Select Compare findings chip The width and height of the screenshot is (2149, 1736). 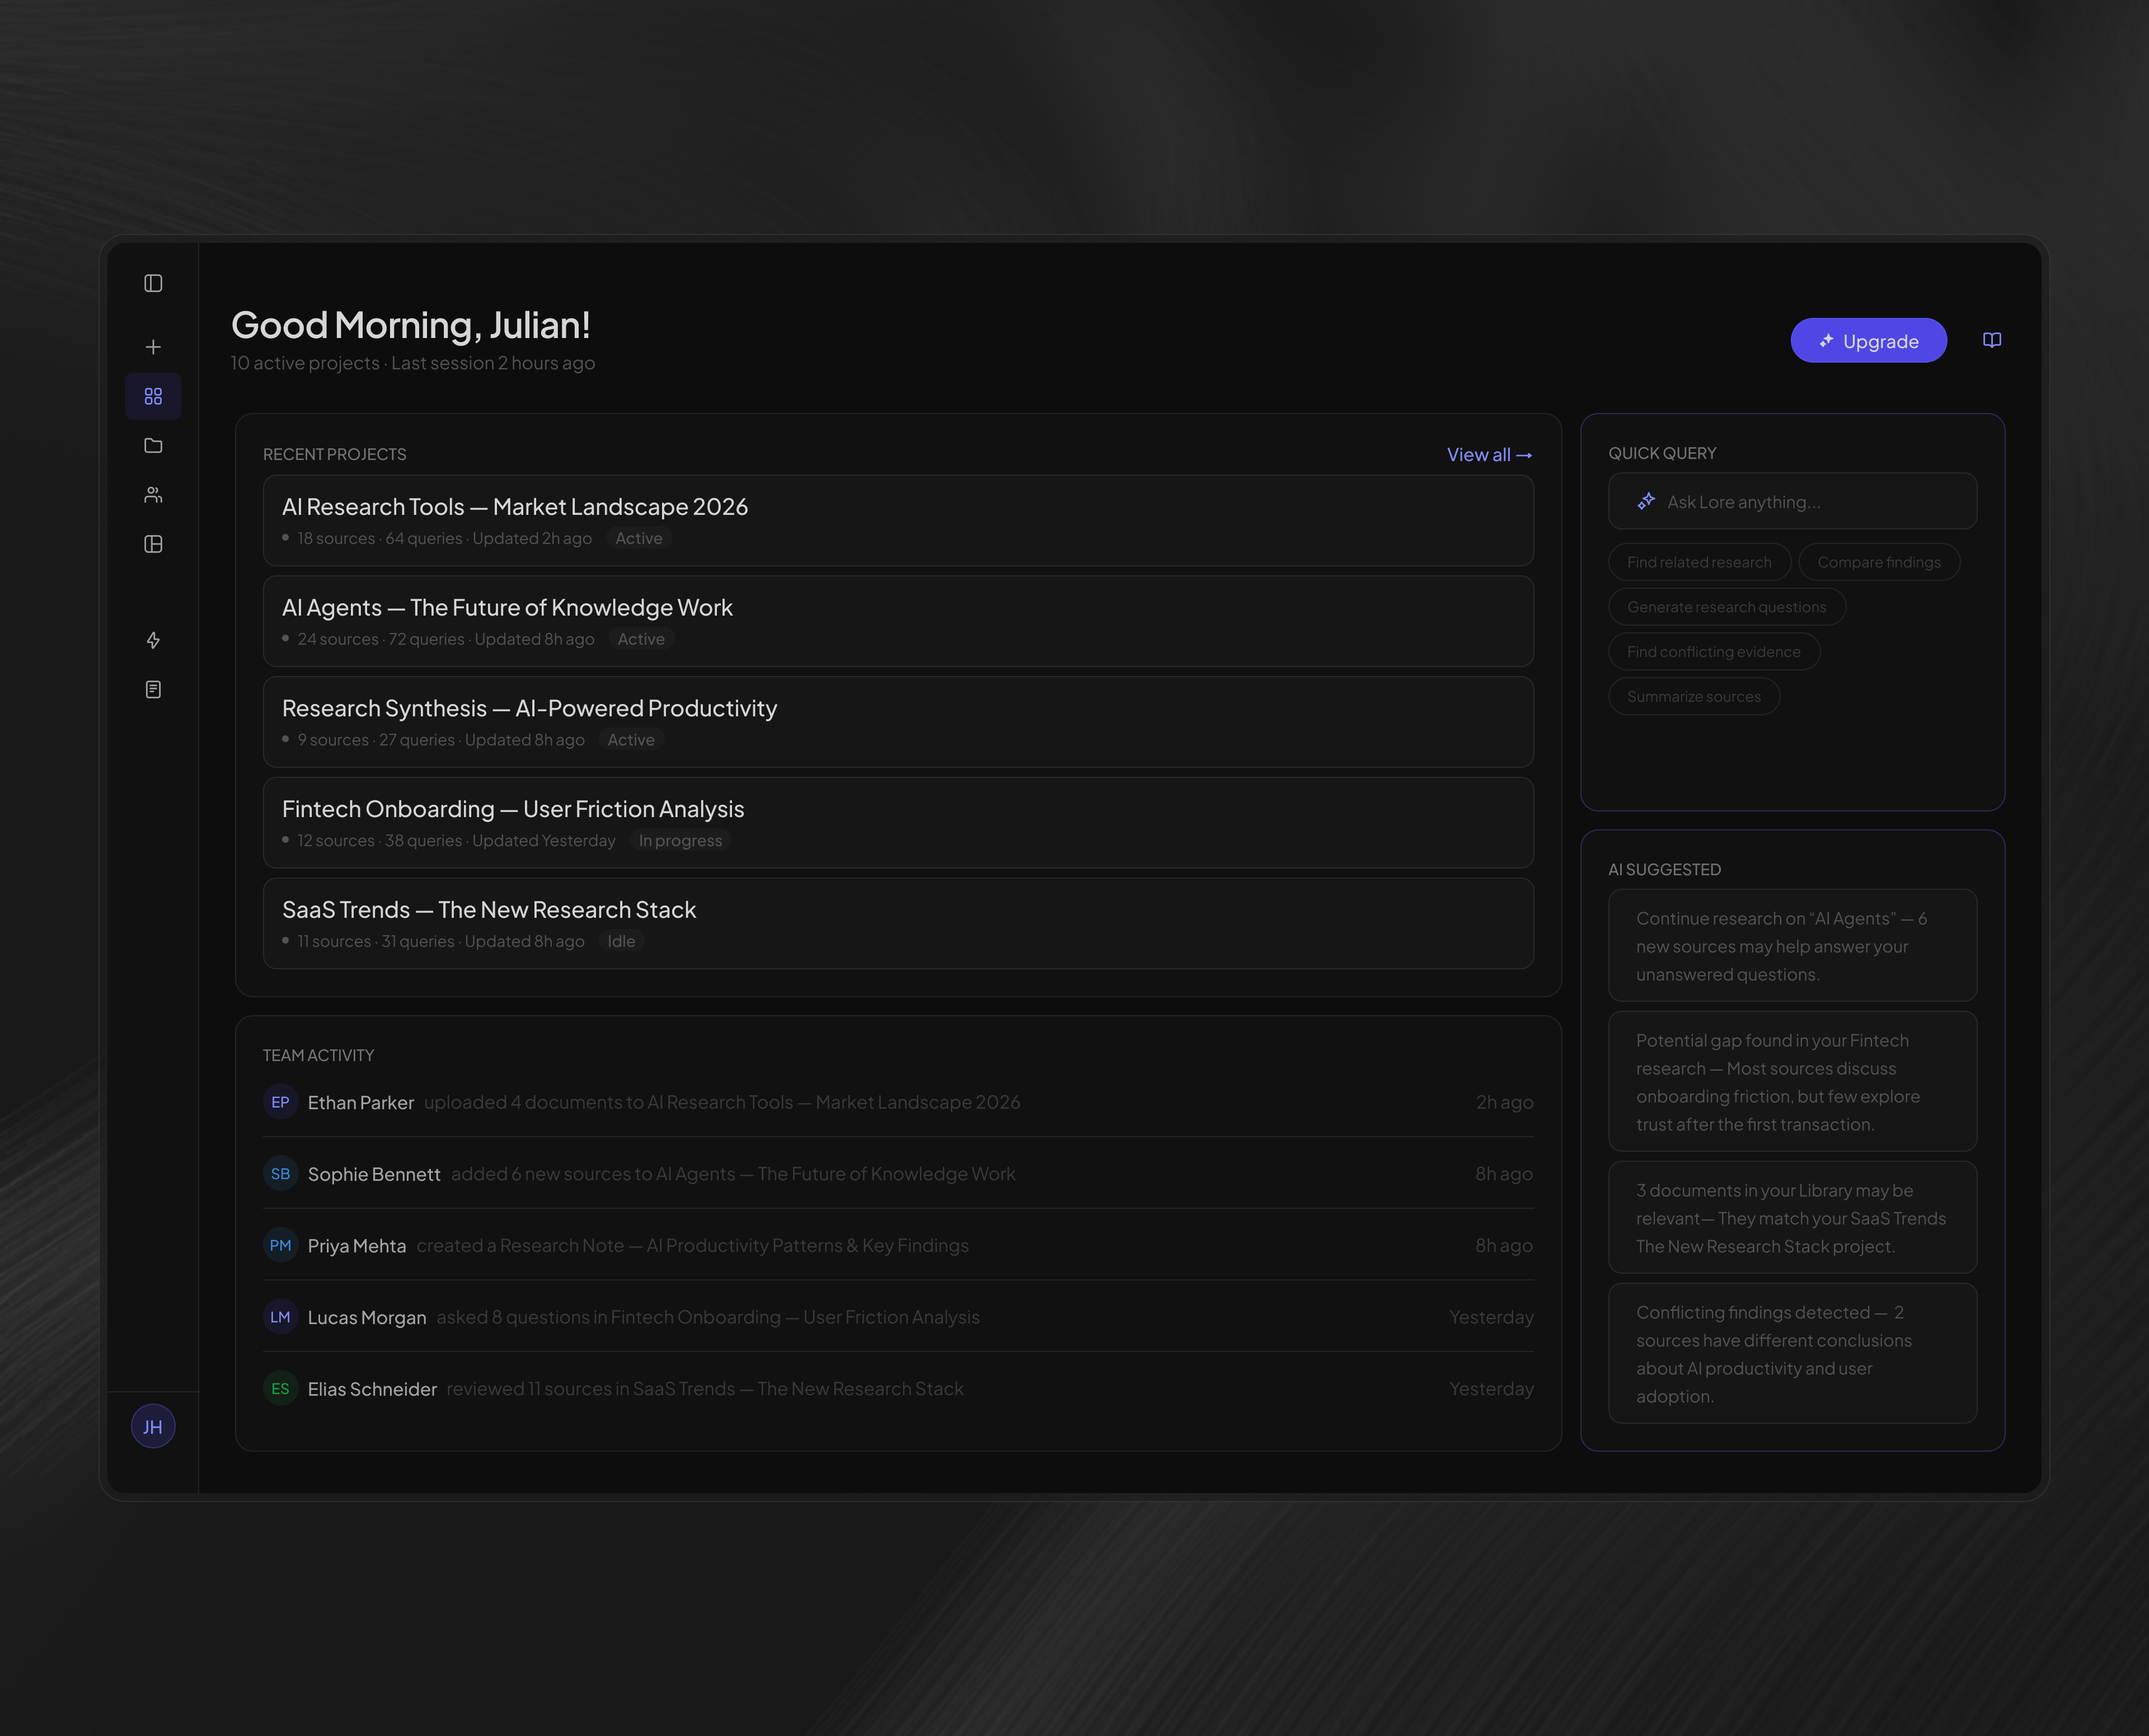pos(1879,562)
